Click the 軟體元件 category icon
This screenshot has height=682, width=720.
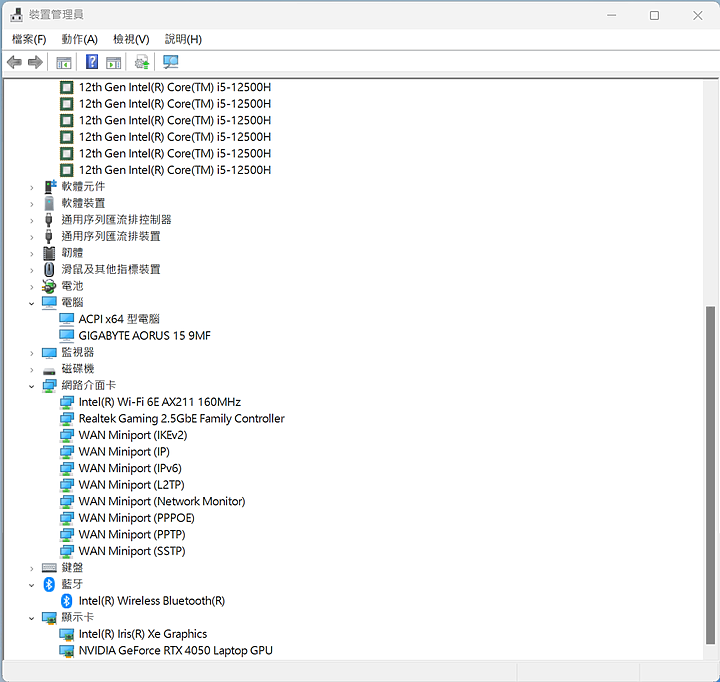(50, 186)
